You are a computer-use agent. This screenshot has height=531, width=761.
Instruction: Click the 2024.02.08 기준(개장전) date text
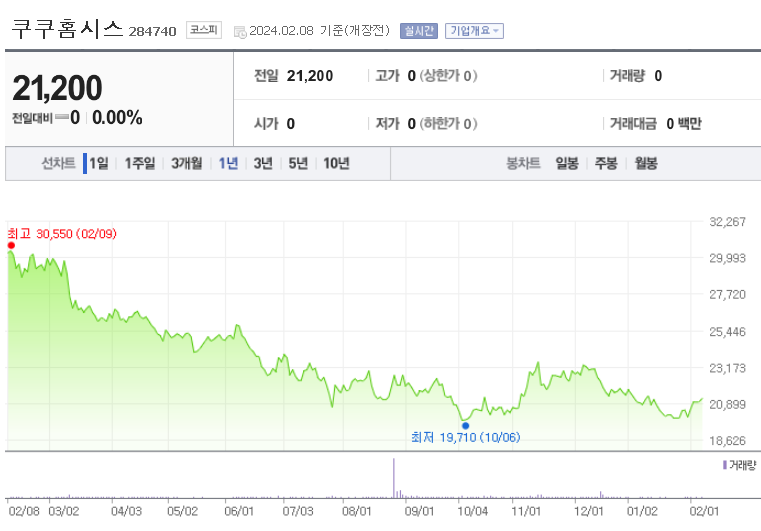tap(319, 31)
